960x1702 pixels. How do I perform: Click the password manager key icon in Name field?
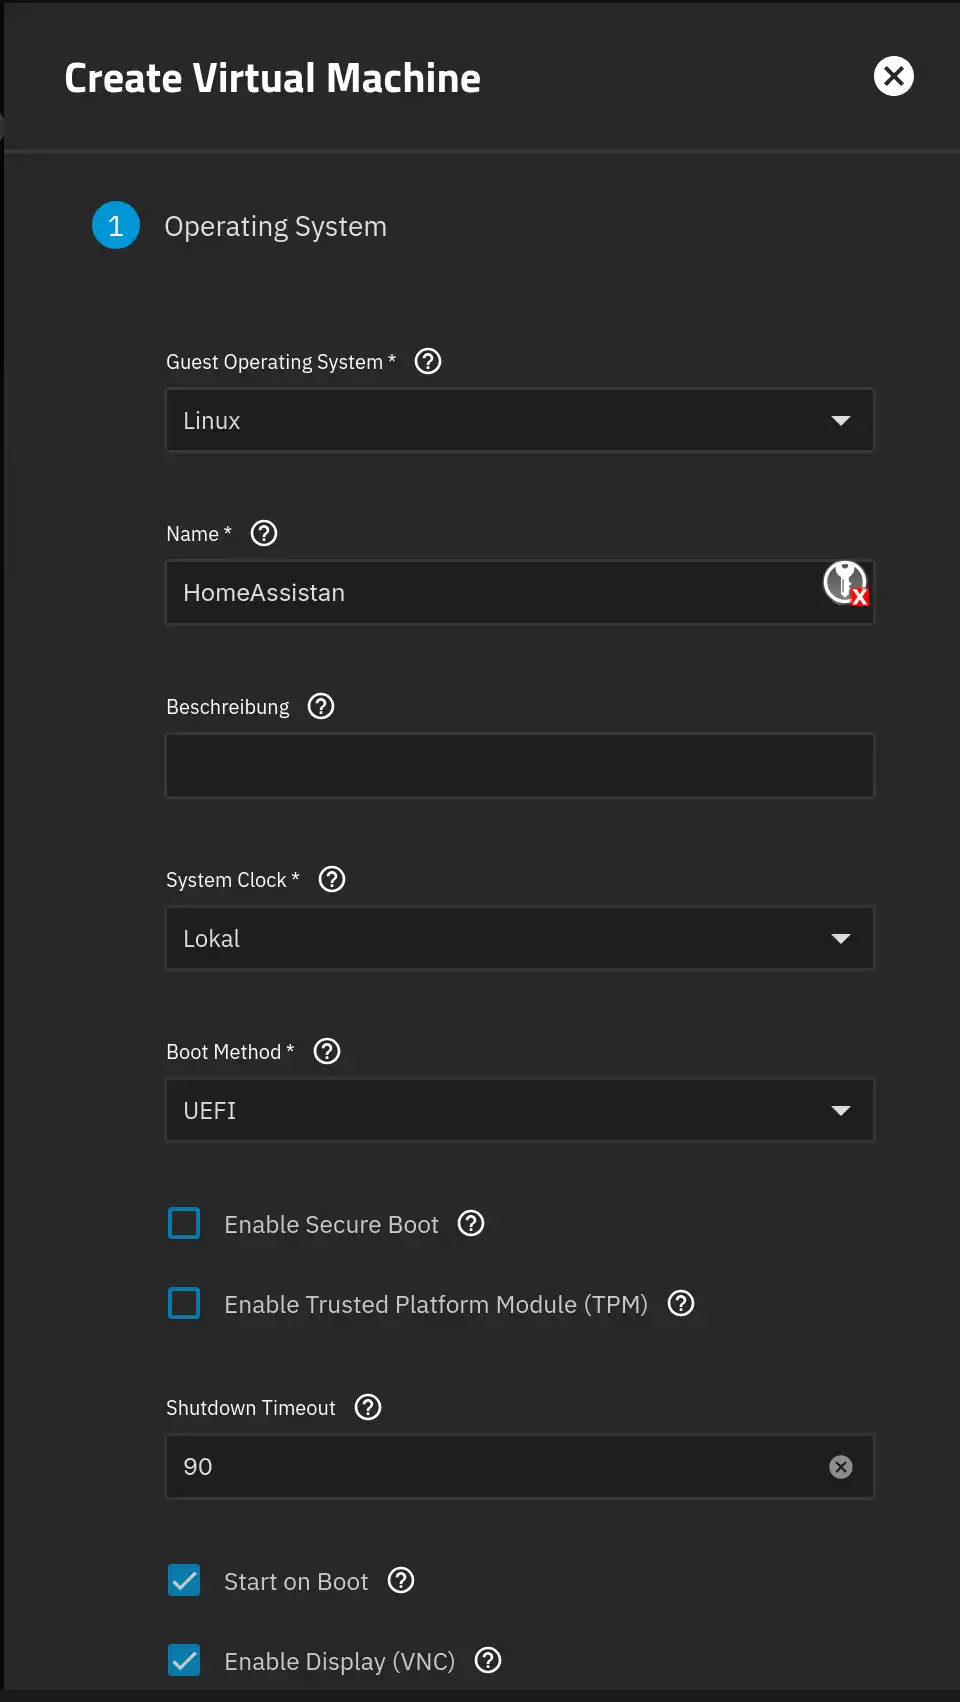[845, 583]
